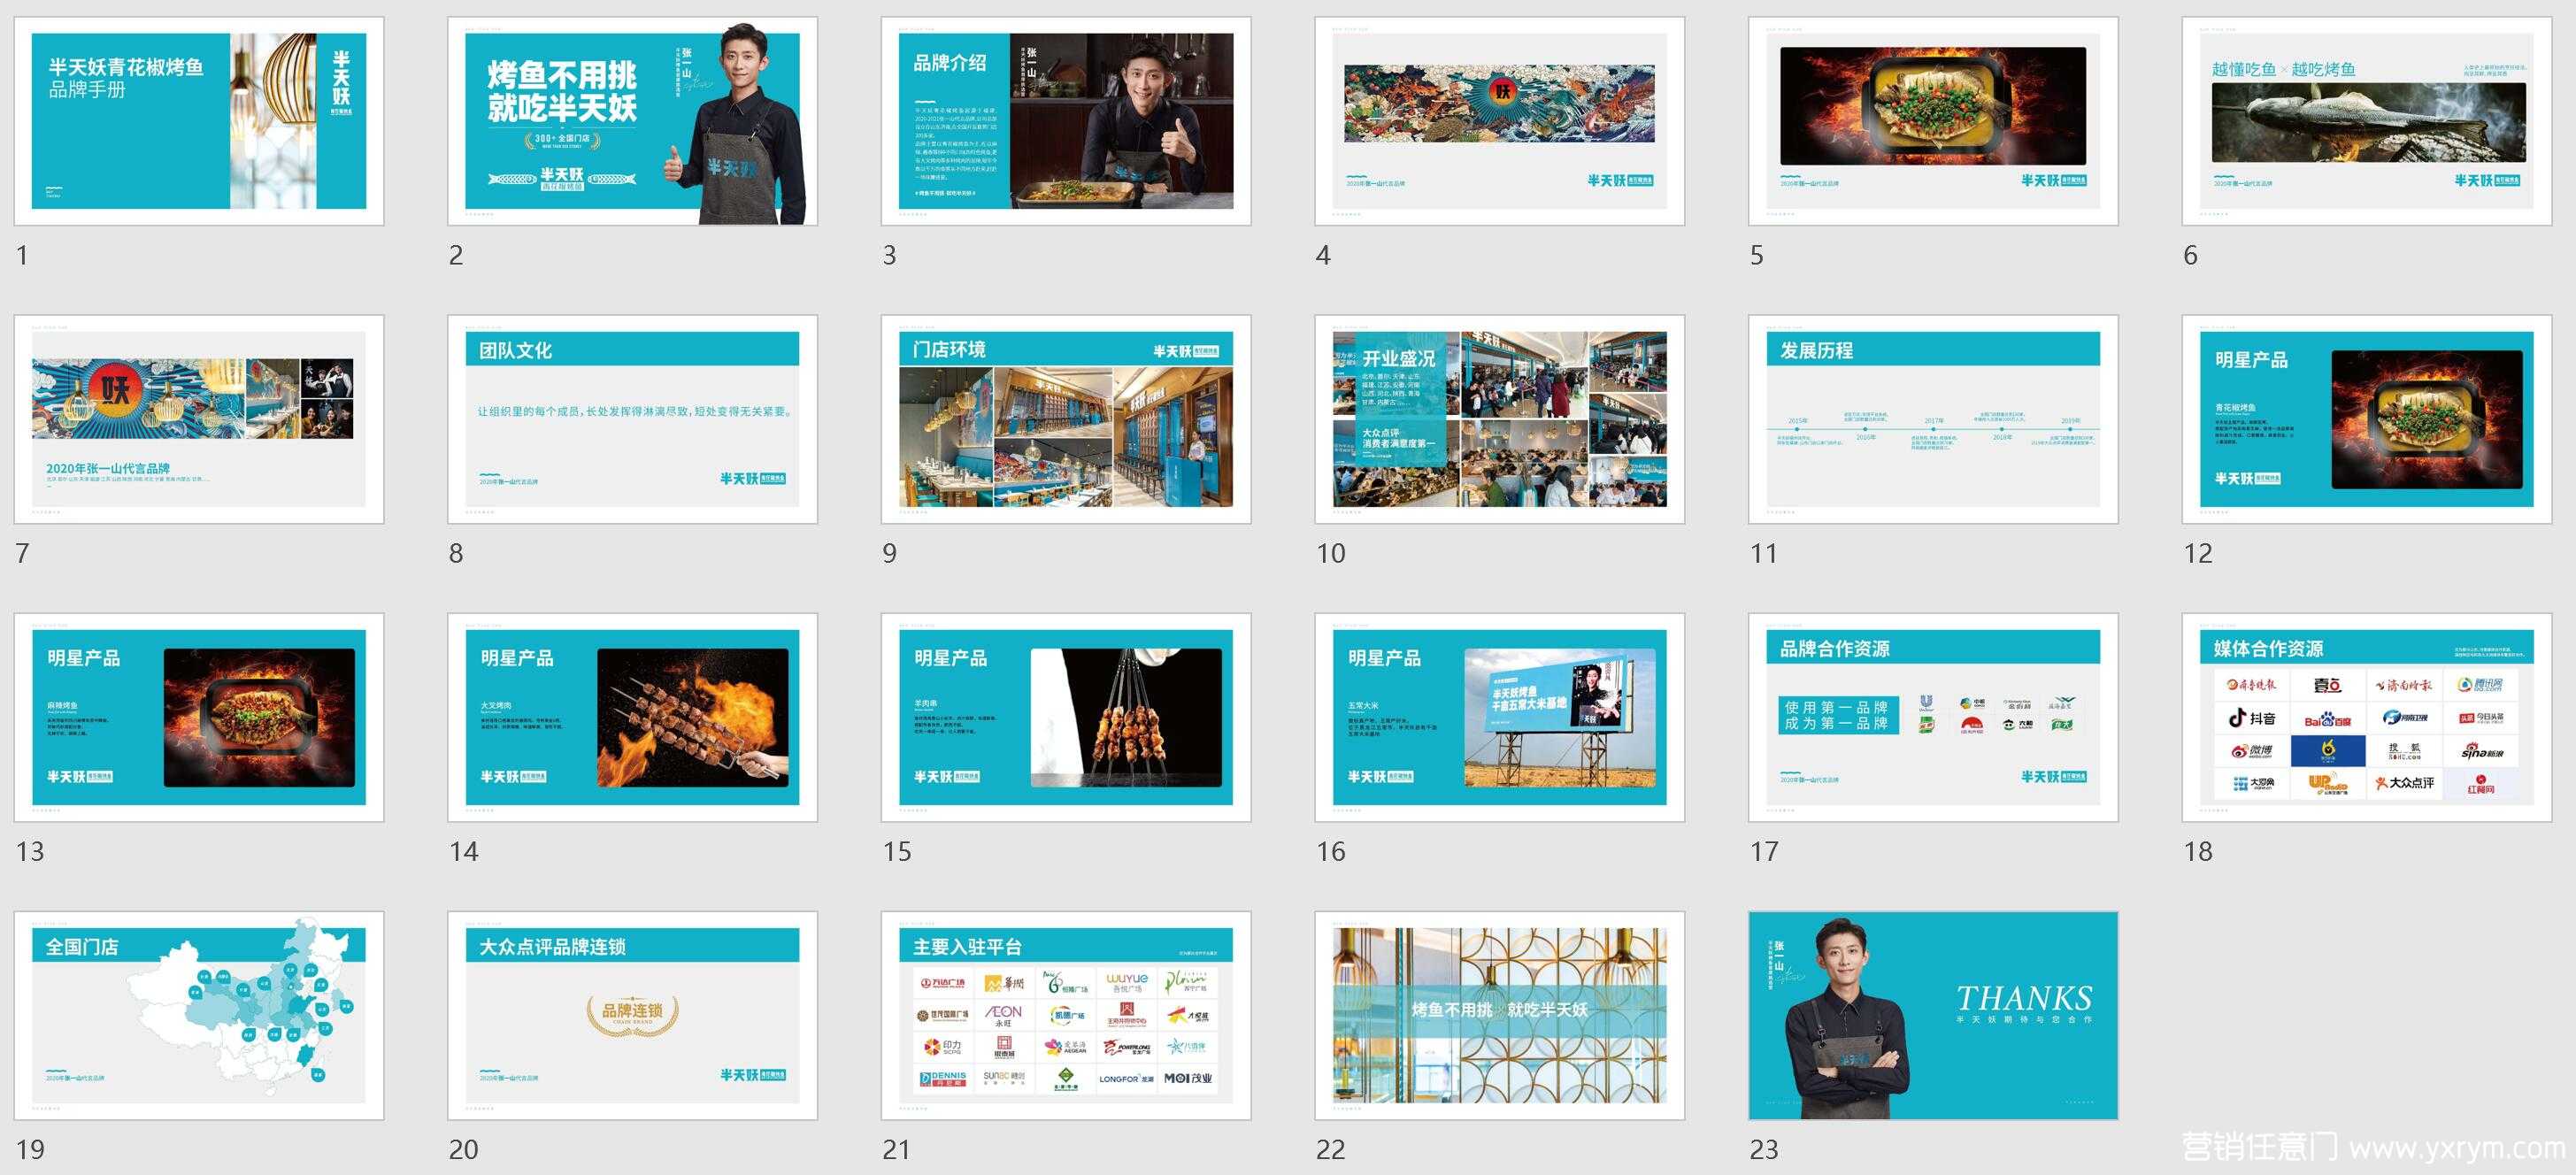Select slide 15 明星产品 lamb skewers
This screenshot has width=2576, height=1175.
[1066, 717]
